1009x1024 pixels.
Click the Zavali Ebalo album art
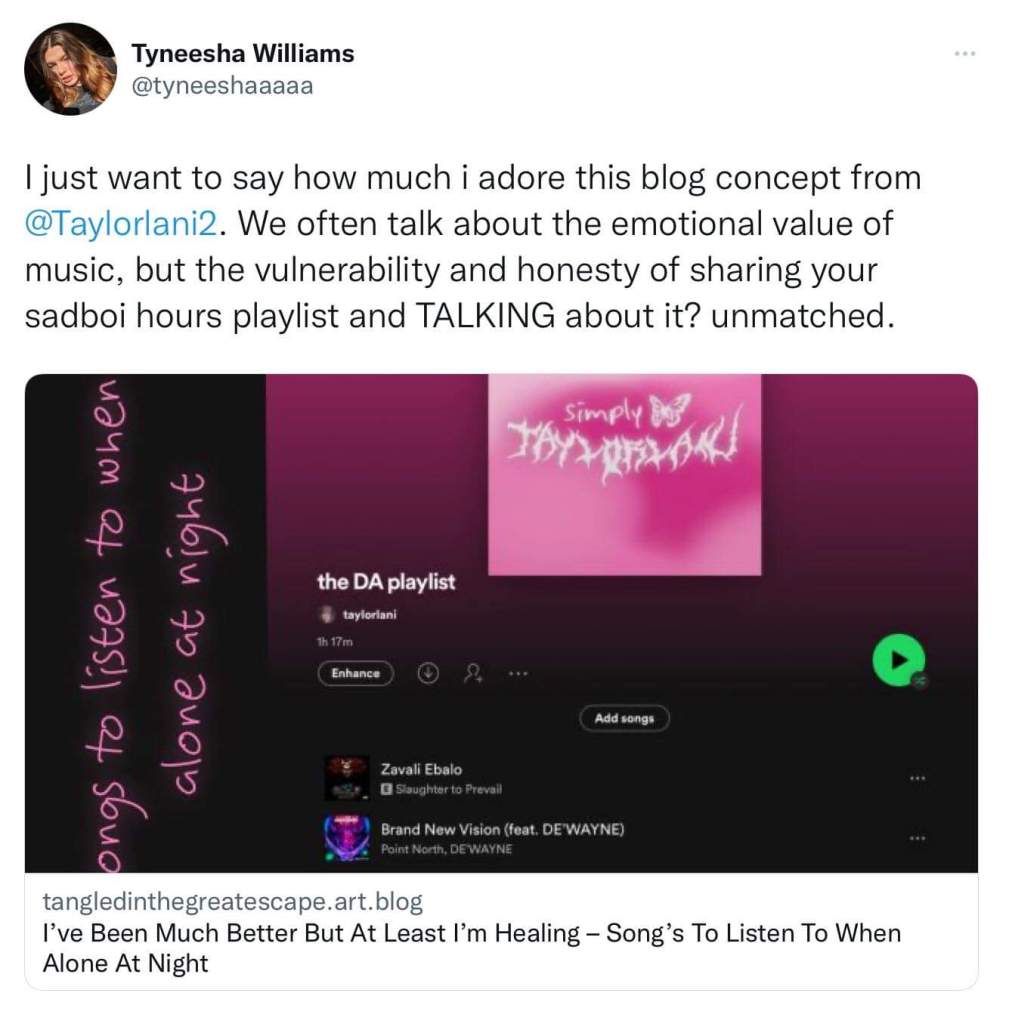[x=347, y=778]
